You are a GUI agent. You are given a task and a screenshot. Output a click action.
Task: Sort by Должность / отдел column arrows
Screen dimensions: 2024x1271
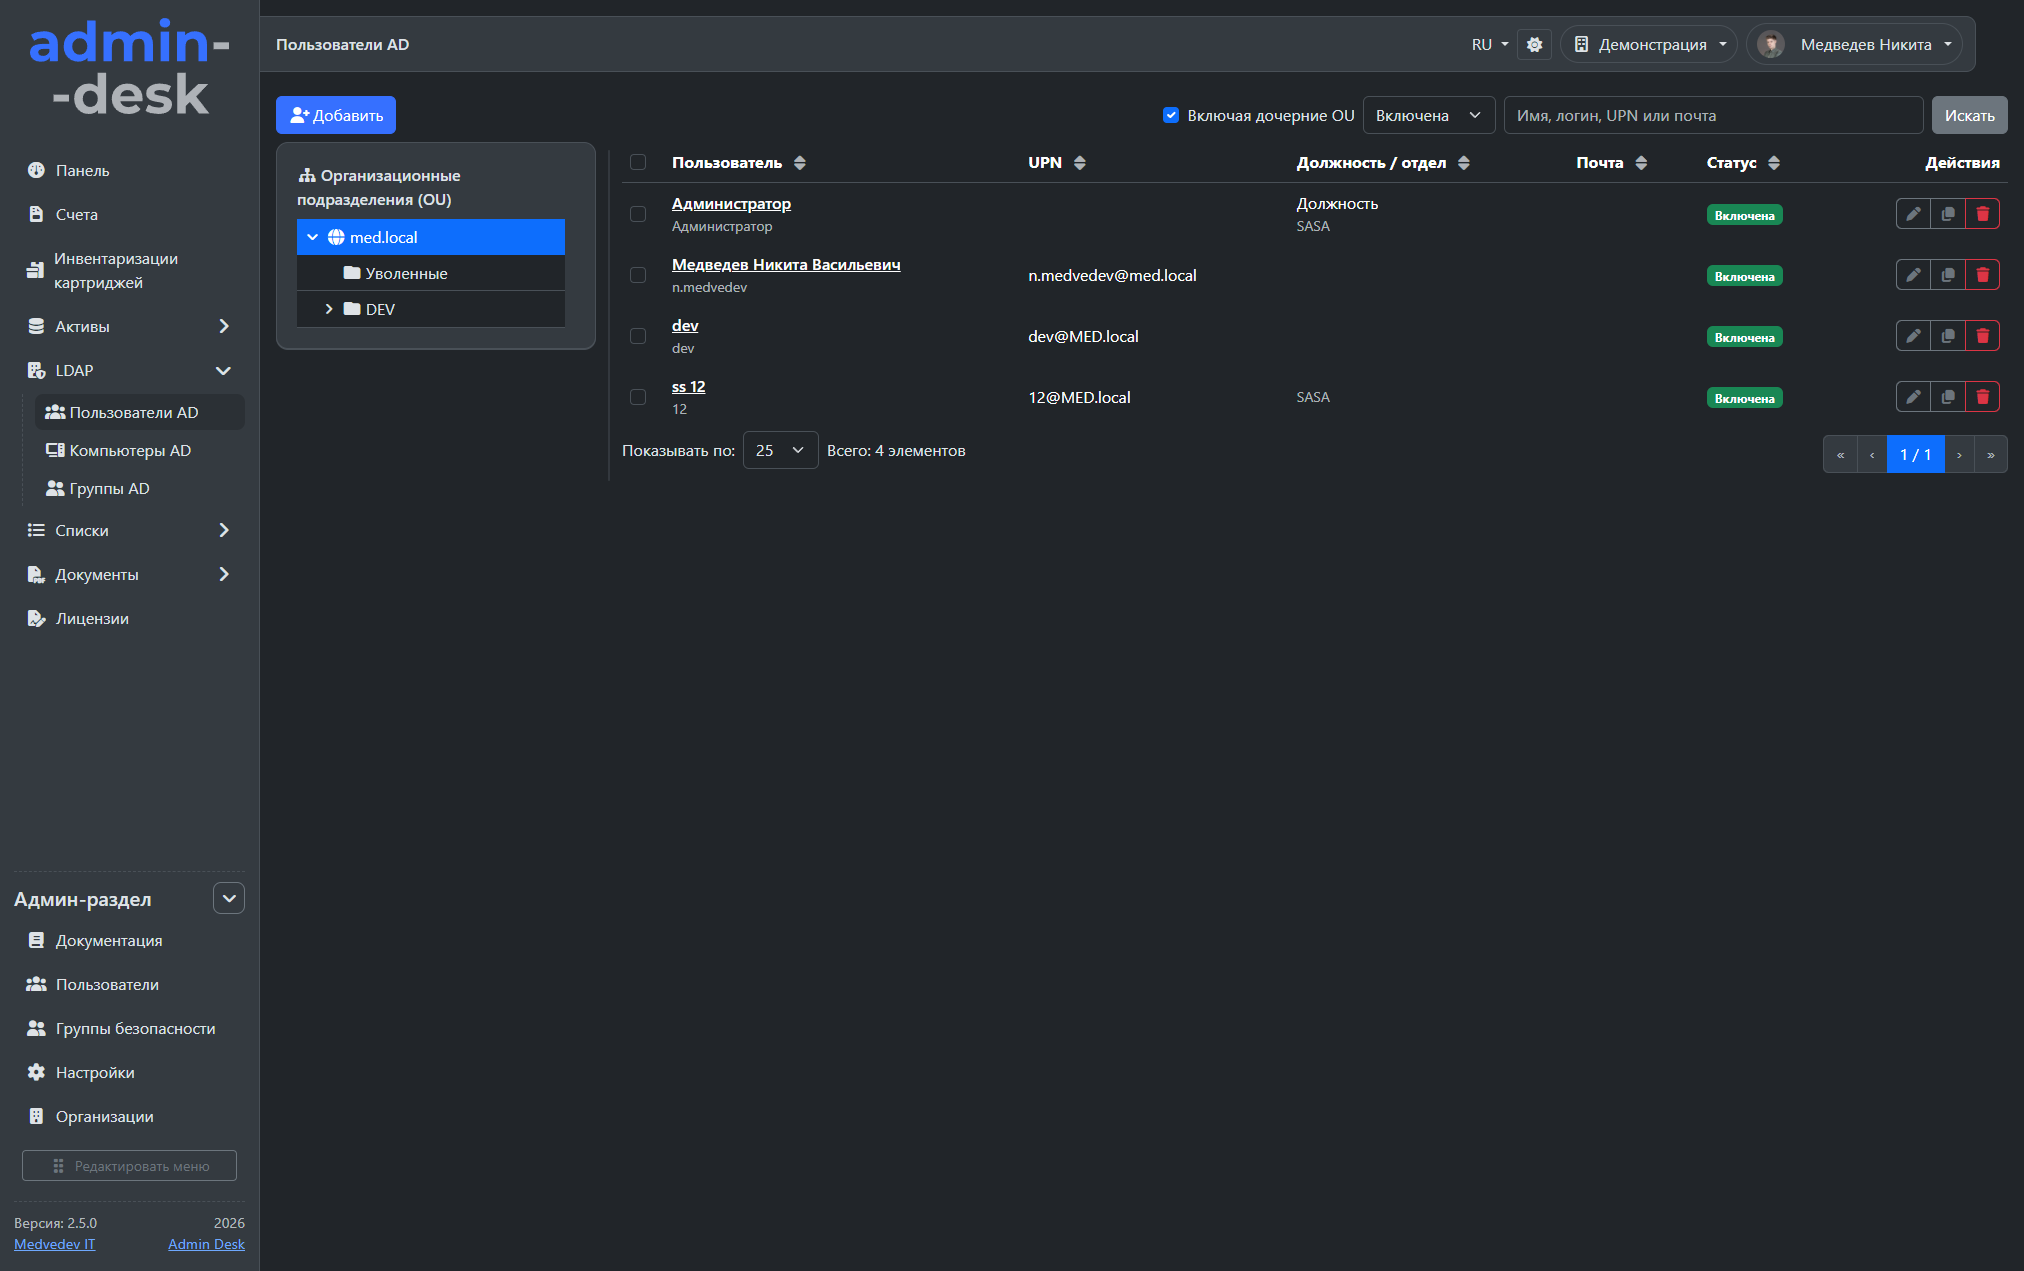point(1463,163)
